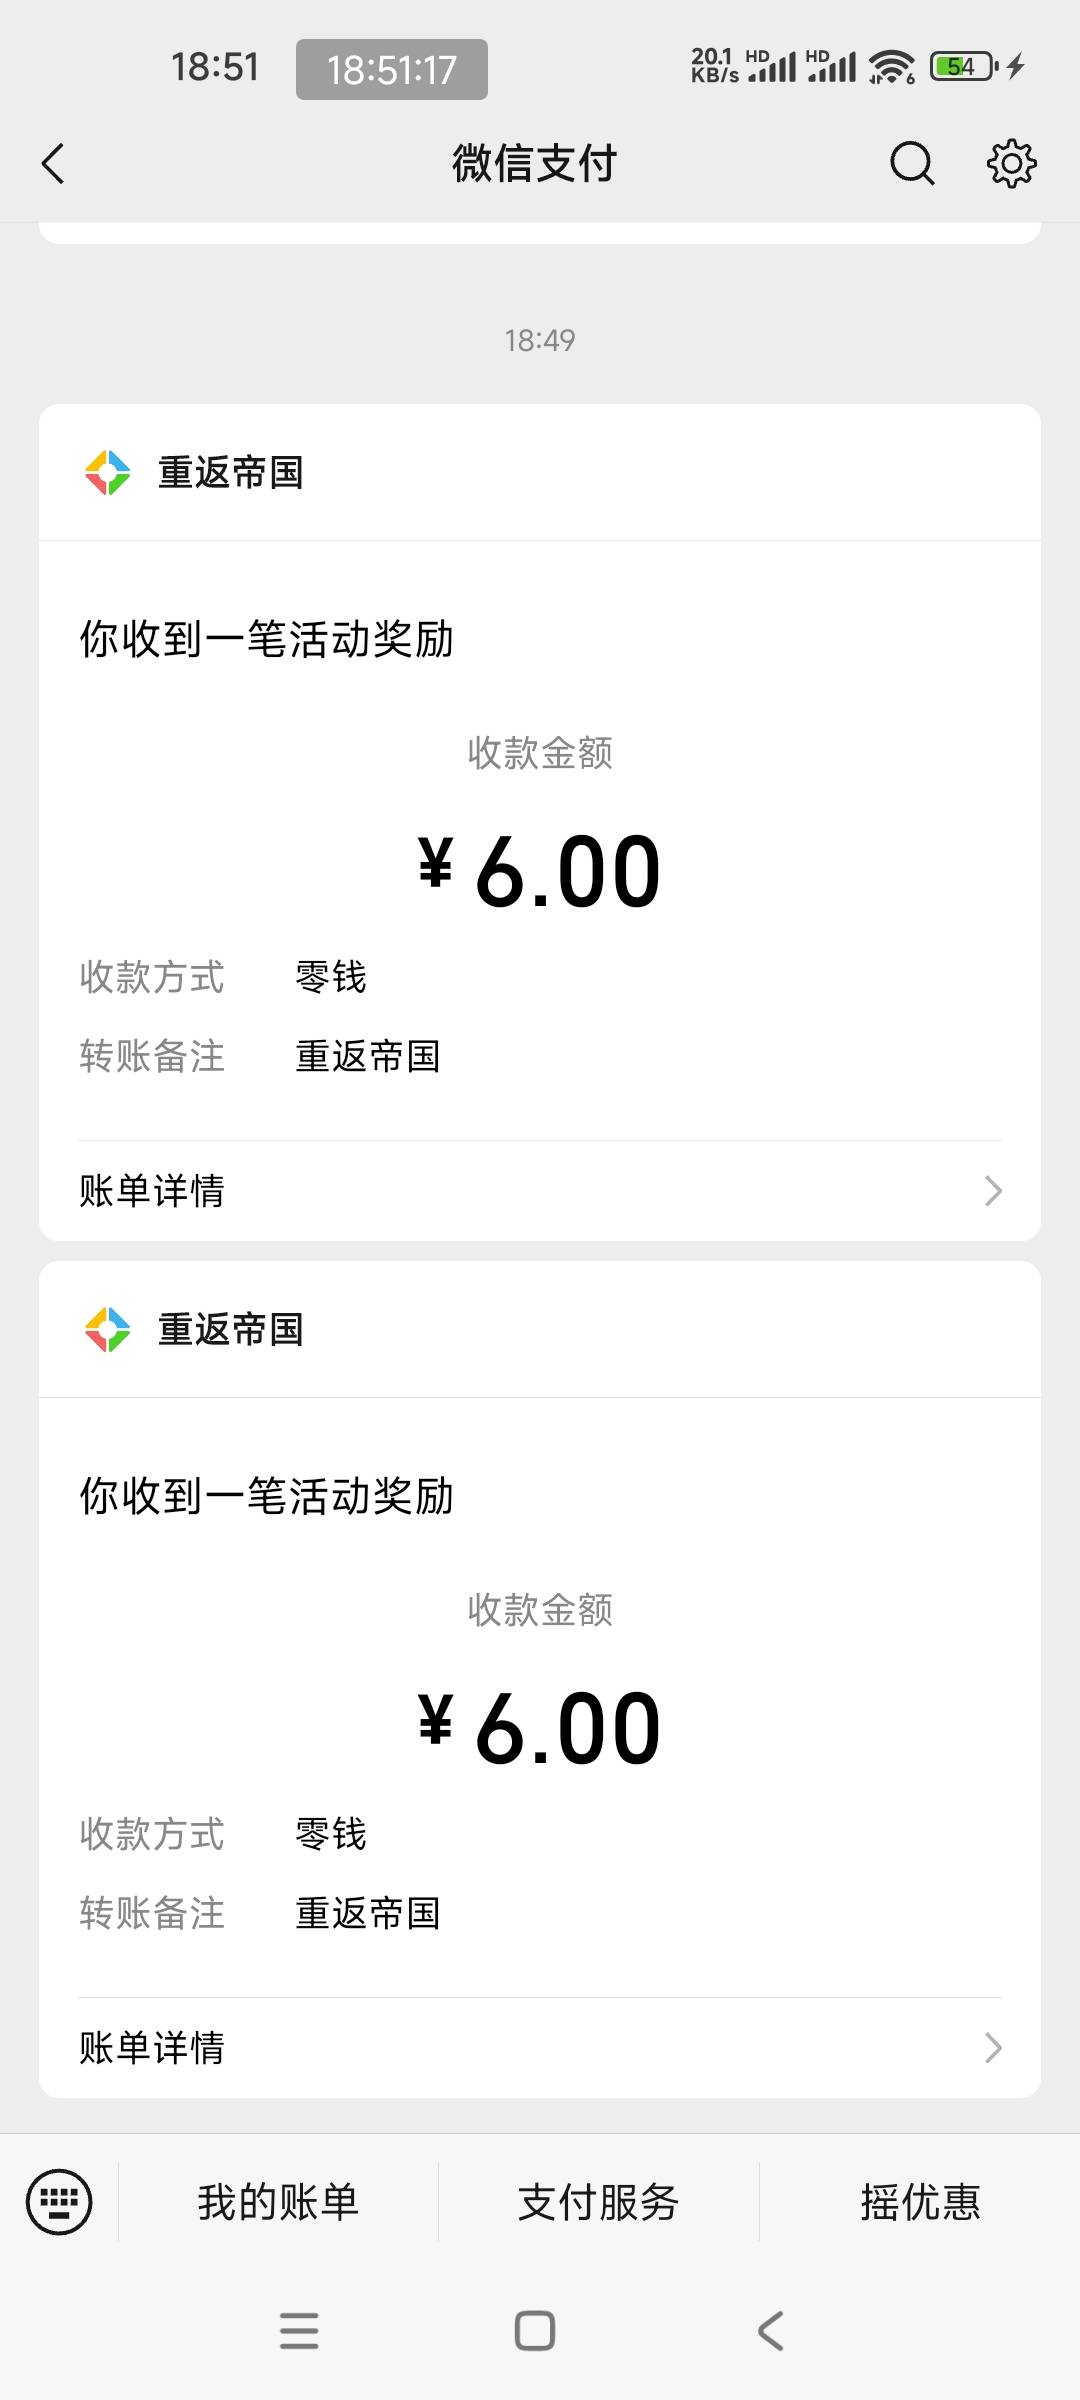Tap the 18:51:17 timestamp overlay
Screen dimensions: 1080x2400
(391, 70)
